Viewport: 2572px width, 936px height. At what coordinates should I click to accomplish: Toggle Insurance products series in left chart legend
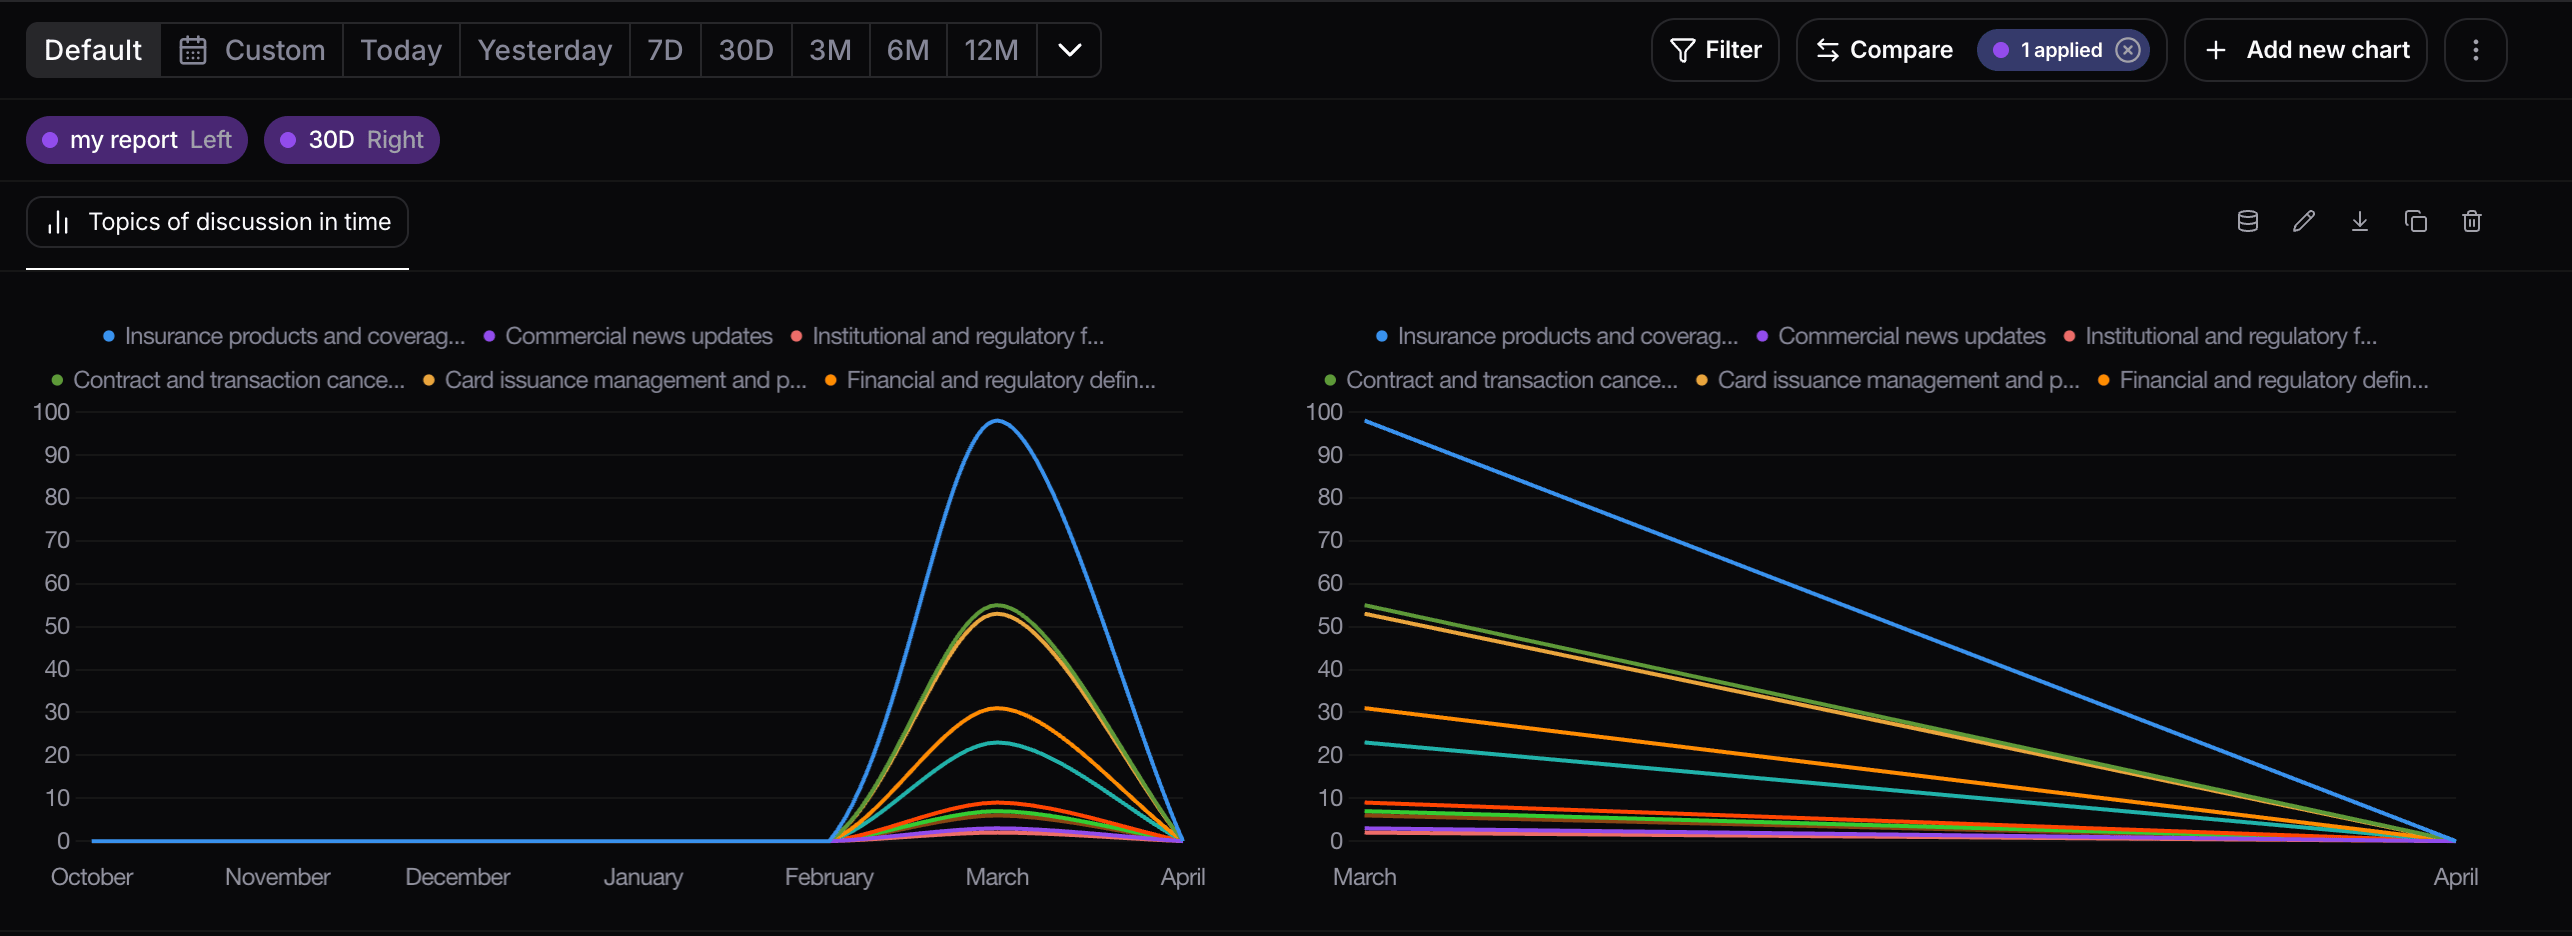(284, 336)
